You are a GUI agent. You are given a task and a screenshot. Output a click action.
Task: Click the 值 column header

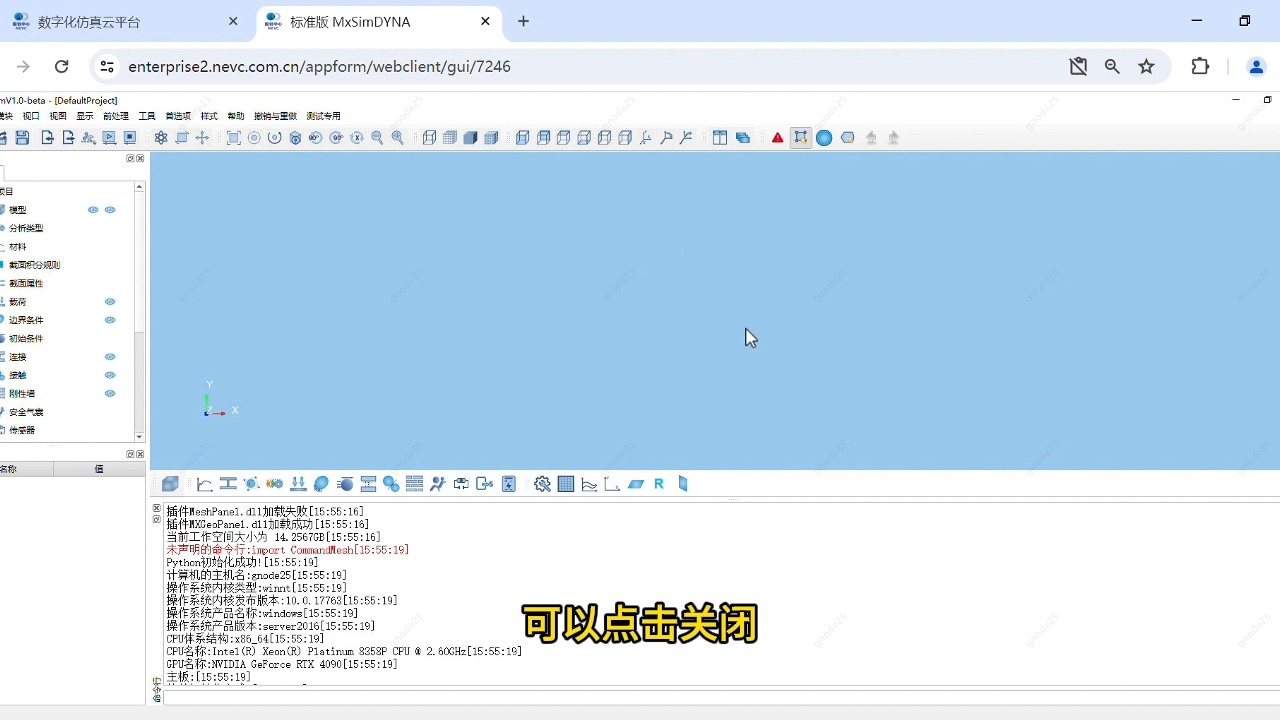pos(99,469)
